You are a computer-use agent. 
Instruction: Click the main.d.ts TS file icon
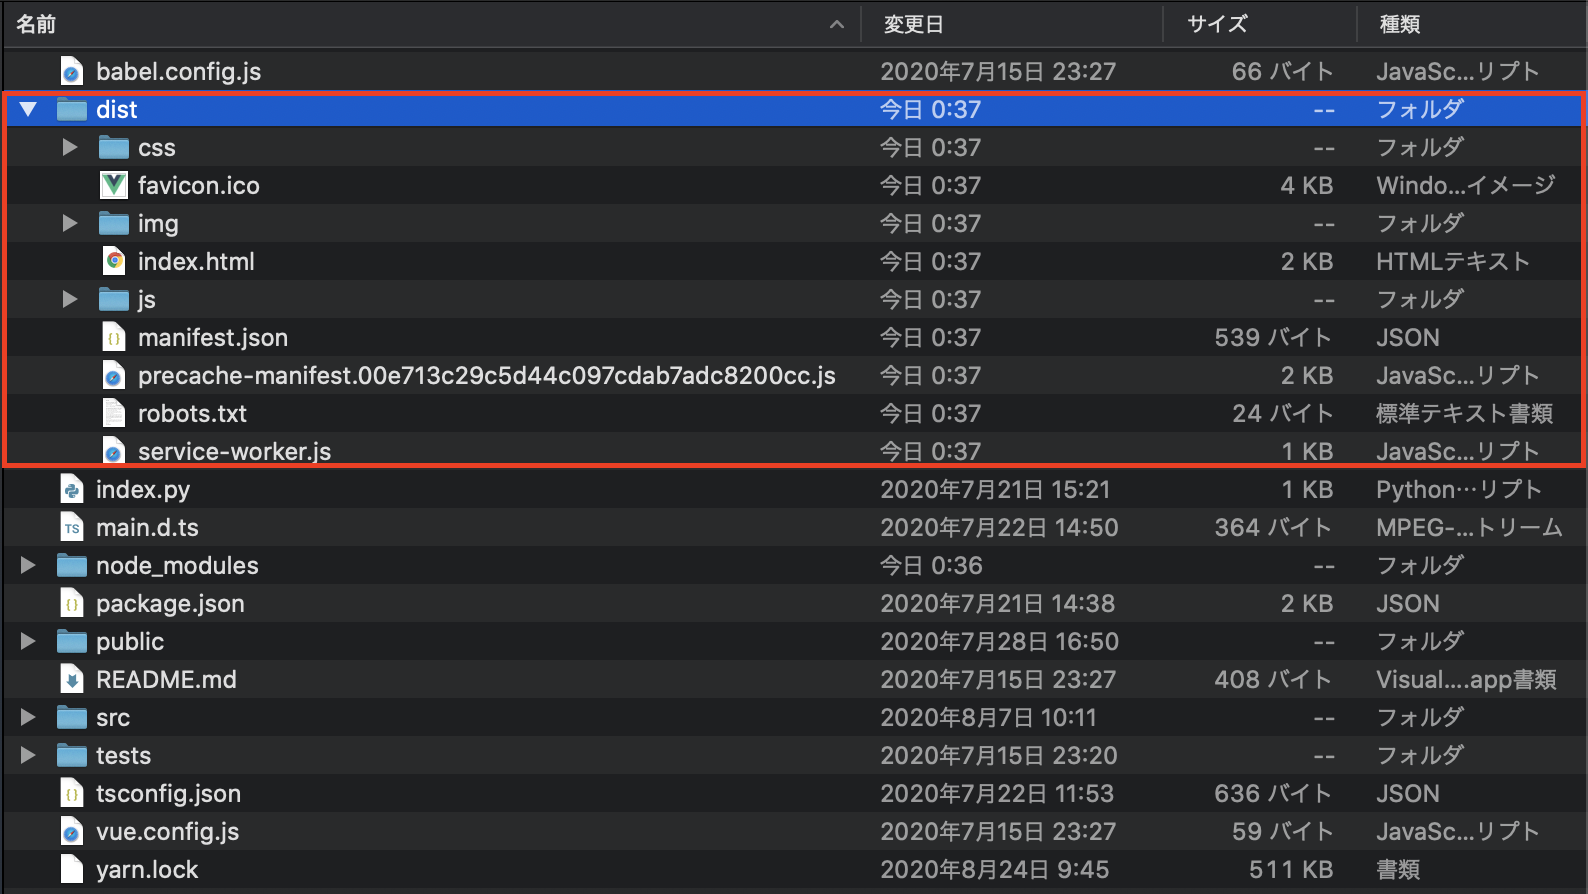(x=72, y=527)
